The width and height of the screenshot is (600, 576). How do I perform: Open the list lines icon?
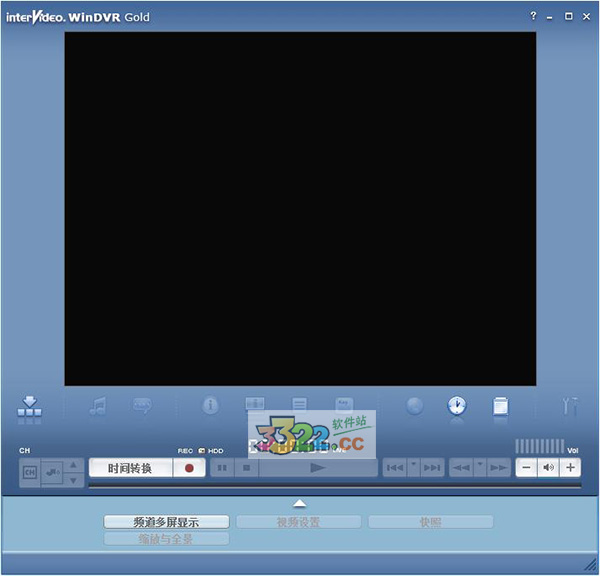pyautogui.click(x=299, y=403)
